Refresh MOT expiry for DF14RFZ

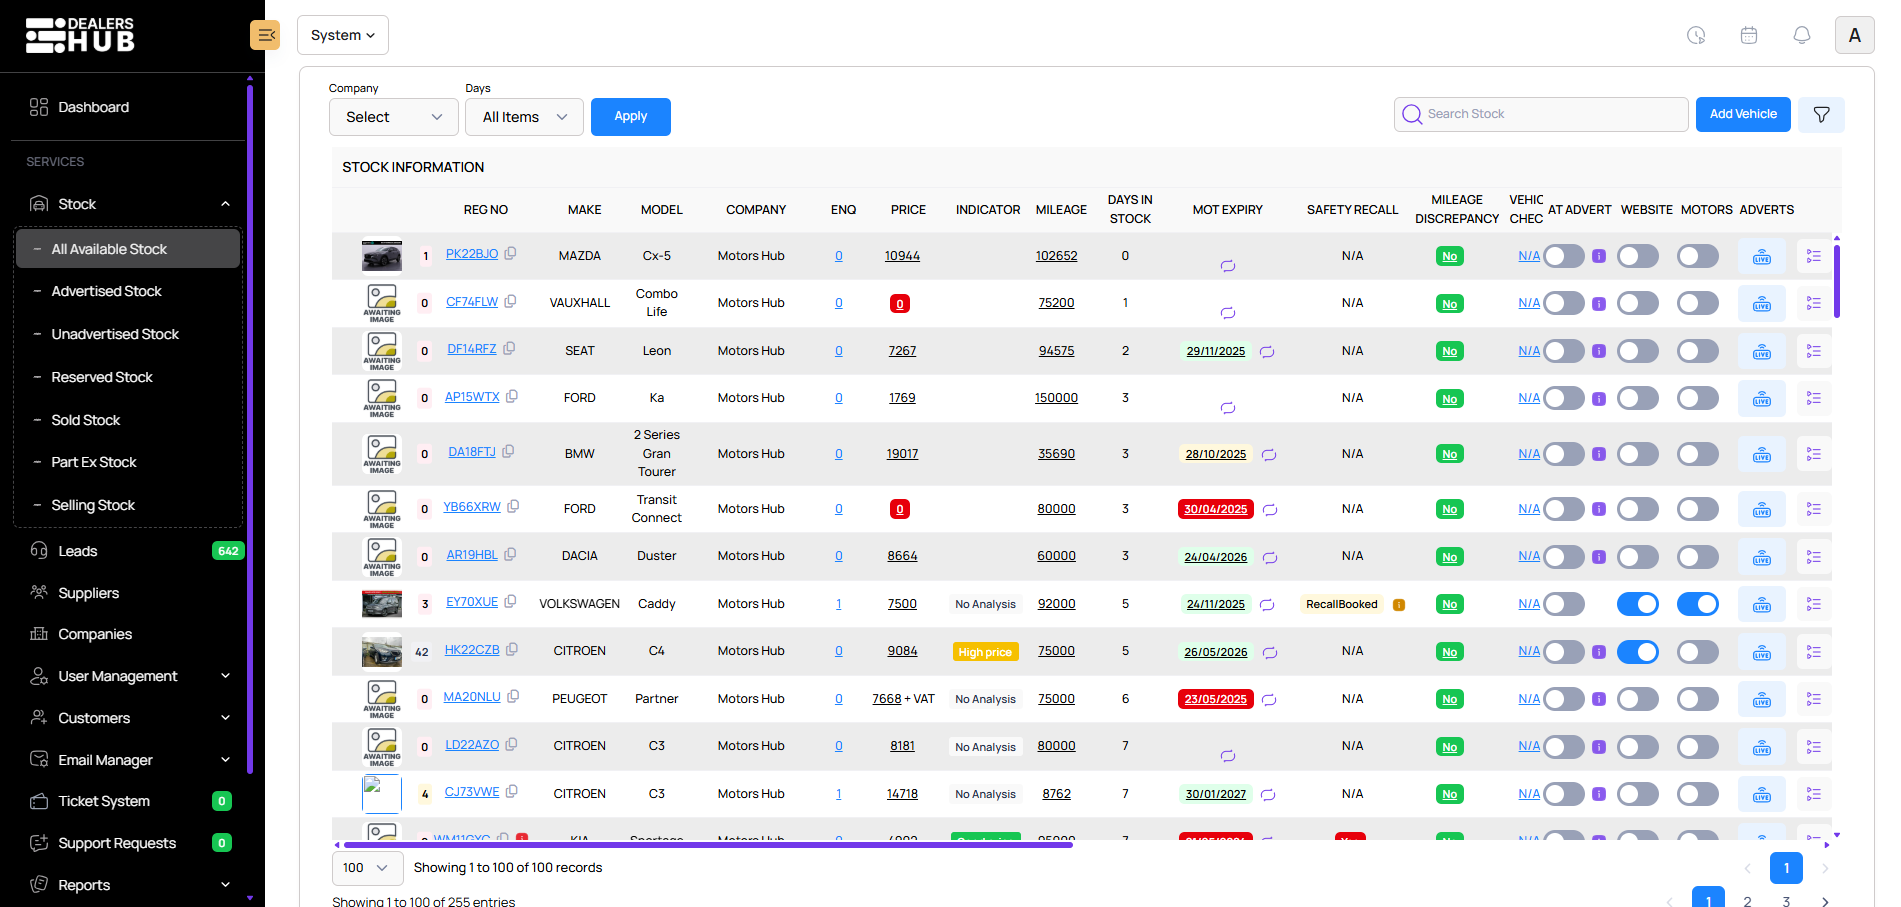(x=1267, y=352)
